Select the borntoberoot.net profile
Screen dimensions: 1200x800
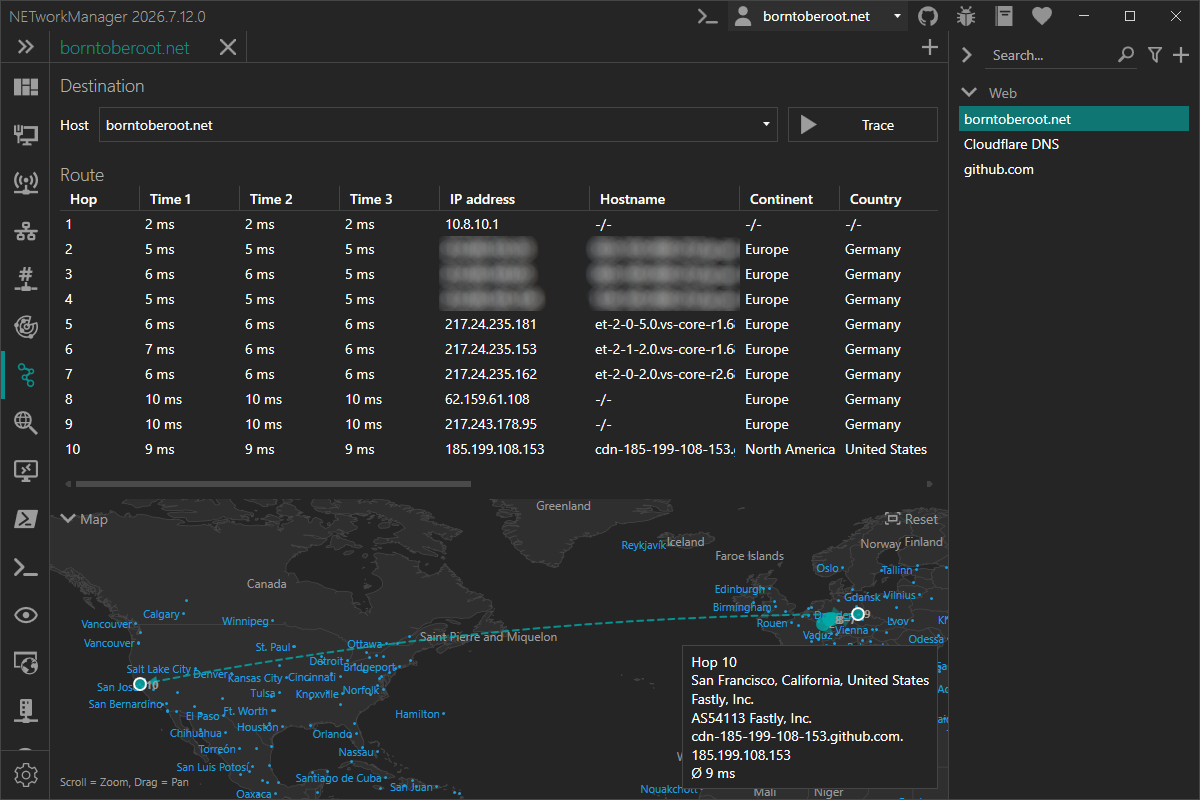click(1073, 119)
